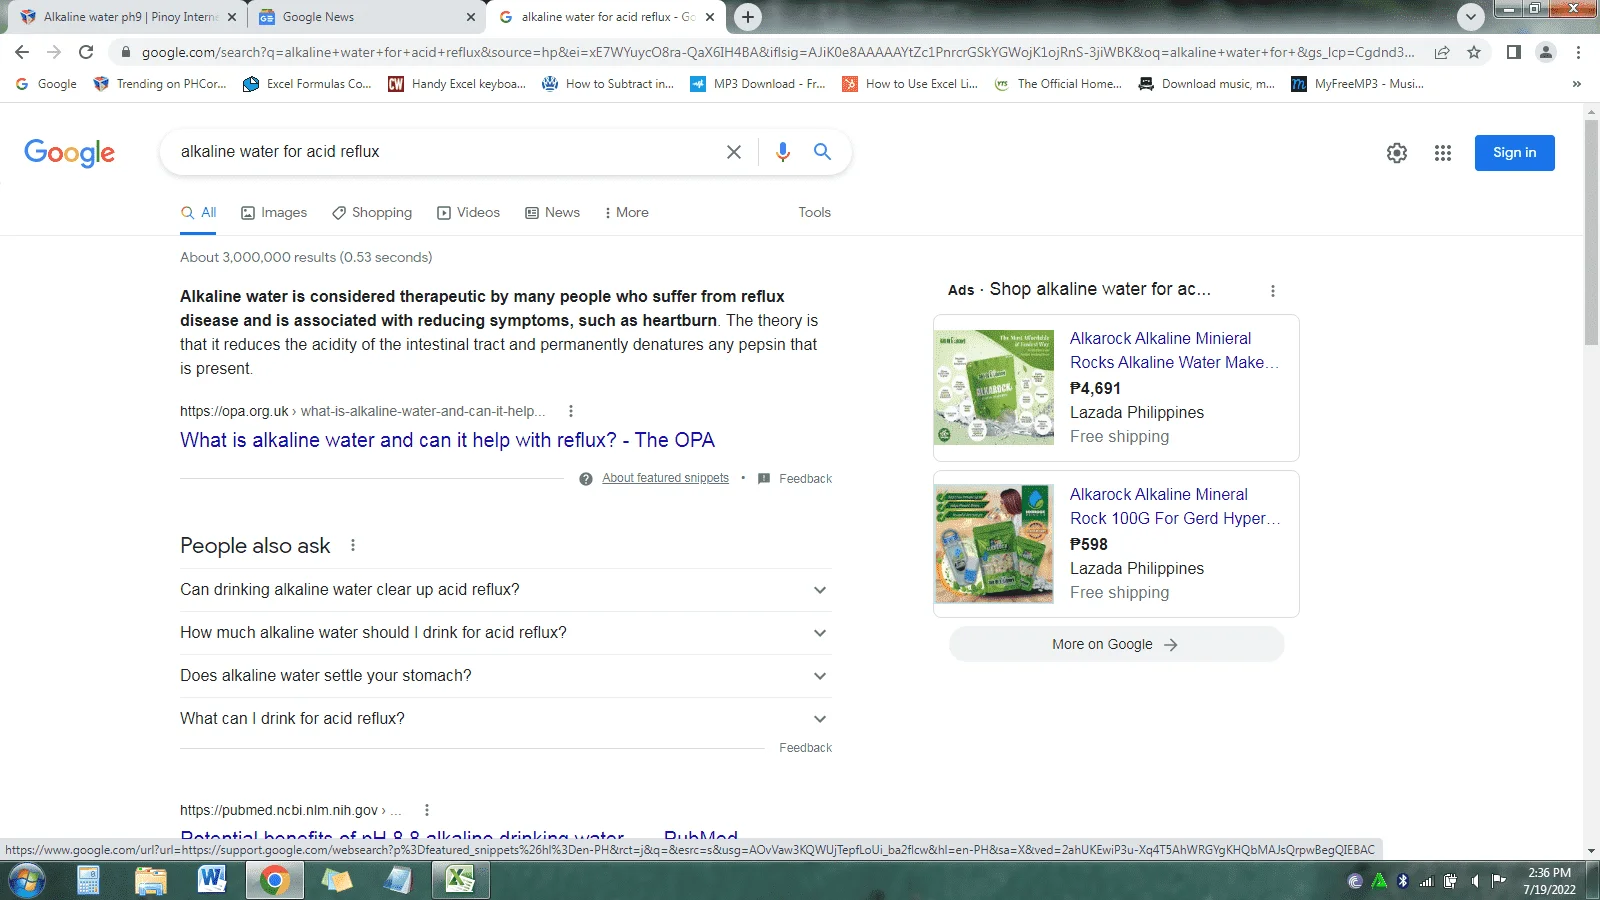Open Alkarock Alkaline Minieral Rocks product link
This screenshot has height=900, width=1600.
click(x=1174, y=351)
